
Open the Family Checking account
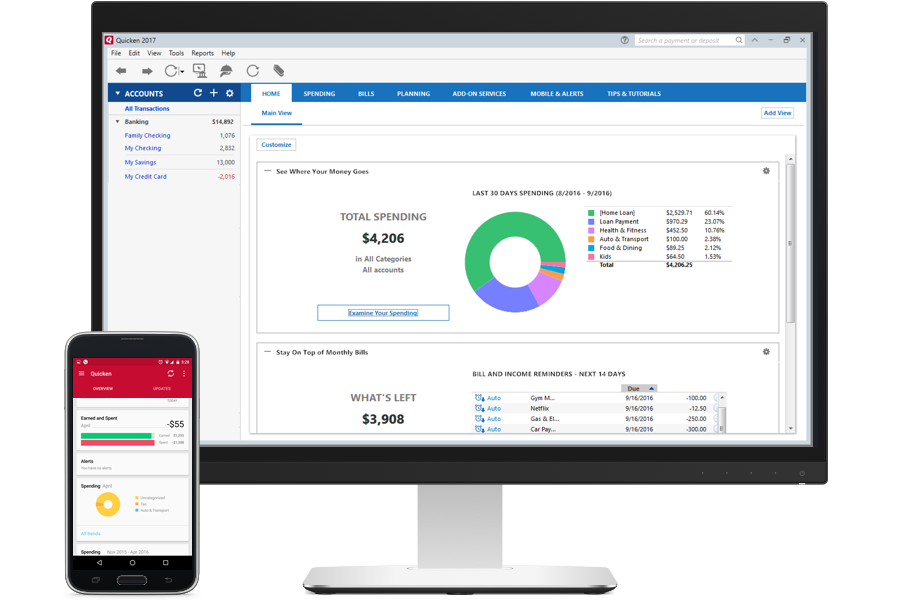(x=147, y=135)
